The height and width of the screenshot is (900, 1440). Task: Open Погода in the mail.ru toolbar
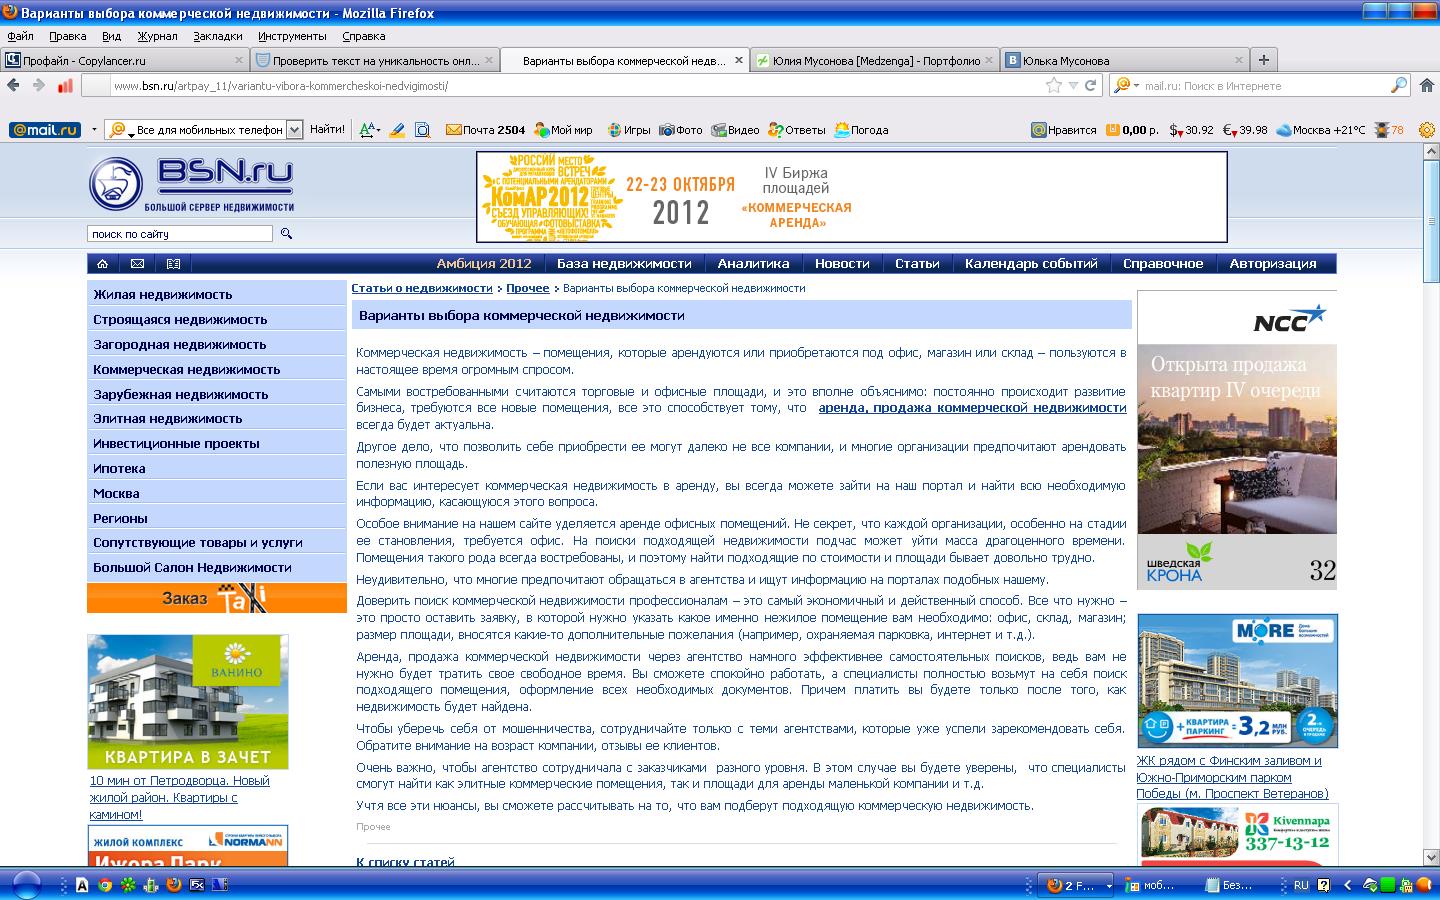point(861,130)
